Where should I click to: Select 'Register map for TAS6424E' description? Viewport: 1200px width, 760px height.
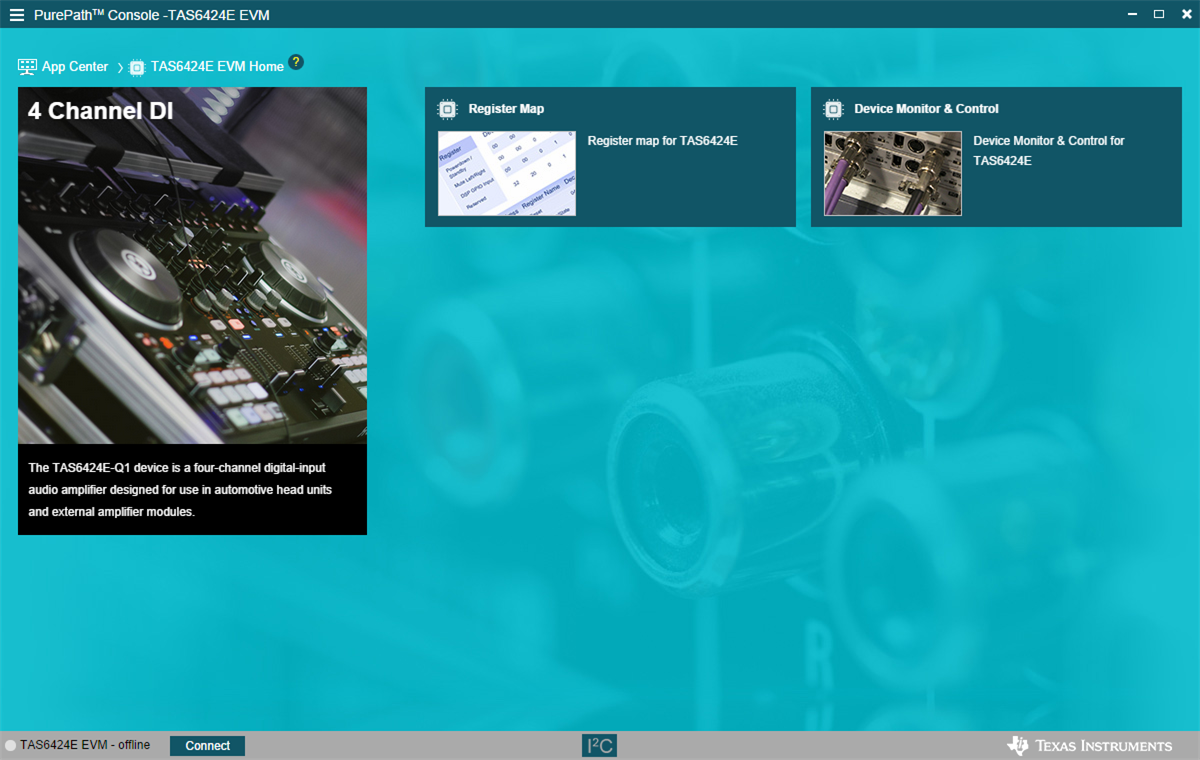point(662,141)
